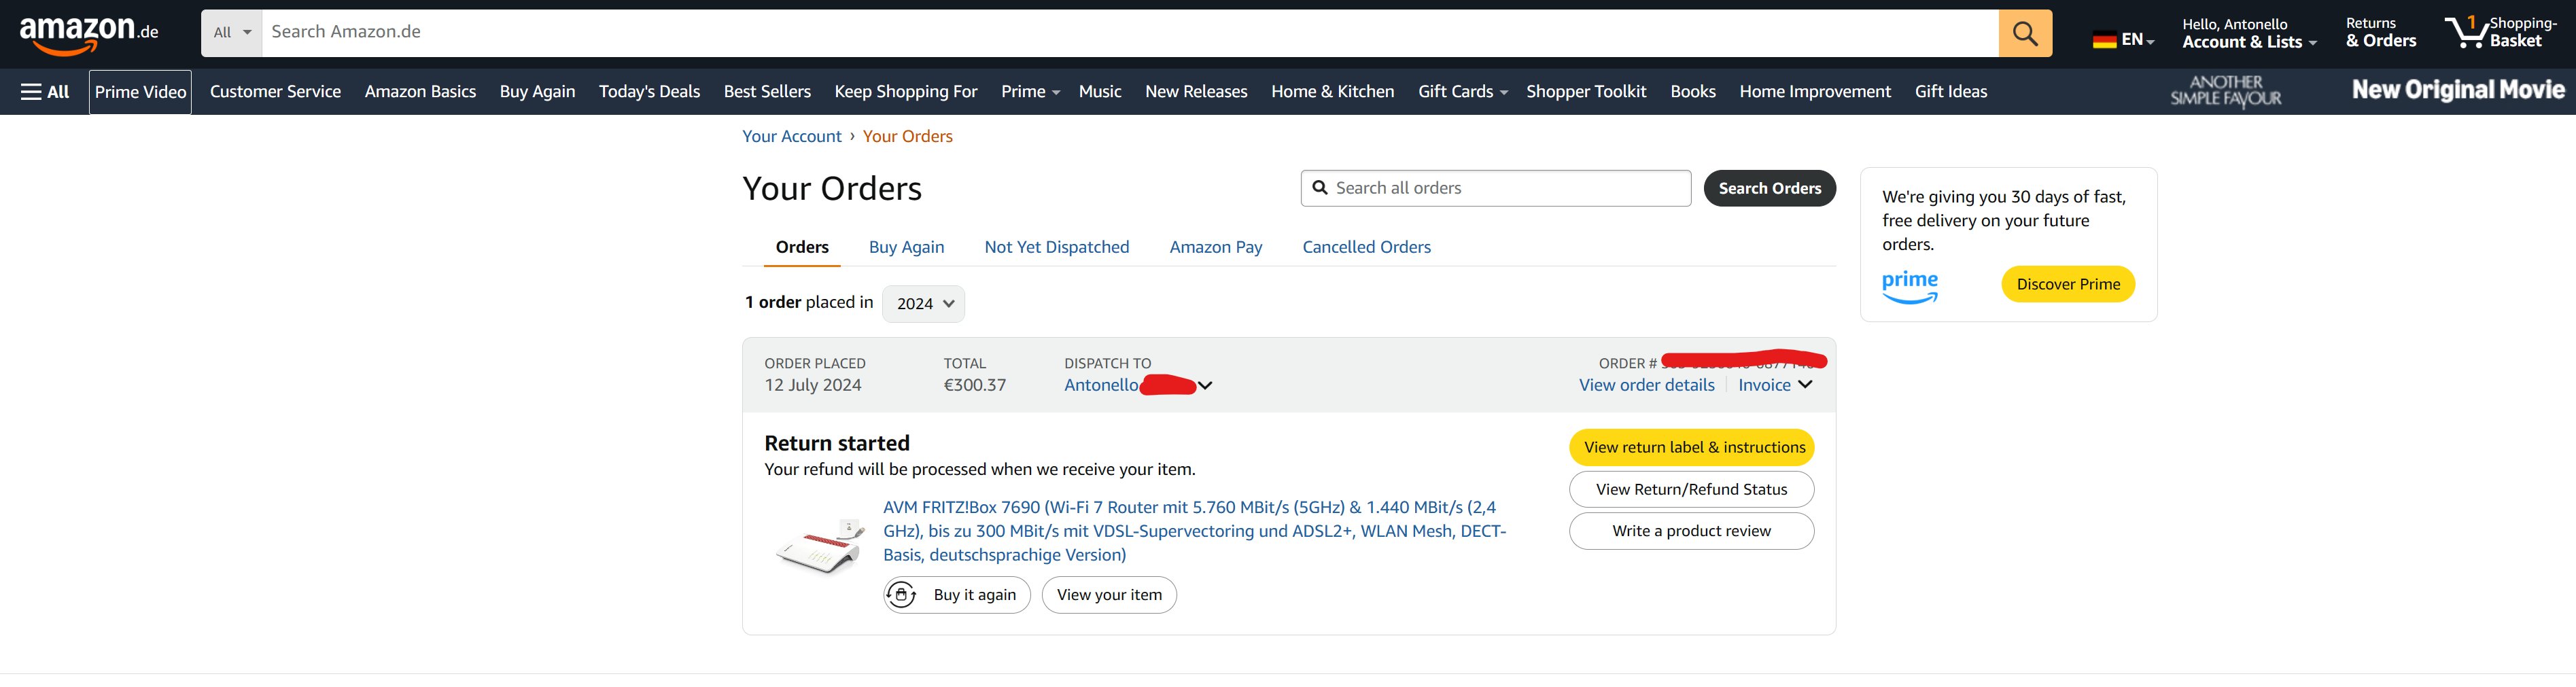This screenshot has height=687, width=2576.
Task: Click the Search all orders field
Action: coord(1505,188)
